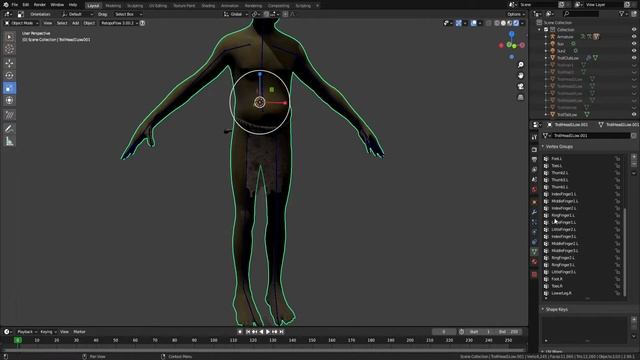Select the Scale tool
The image size is (640, 360).
point(9,88)
